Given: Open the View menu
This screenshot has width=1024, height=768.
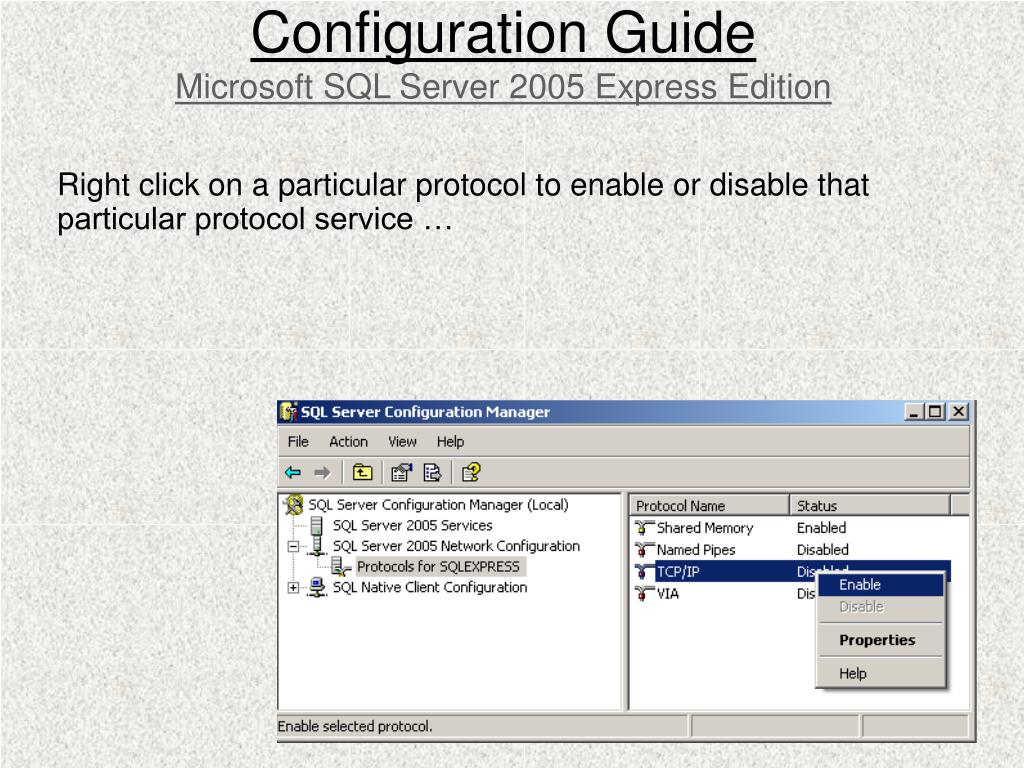Looking at the screenshot, I should (x=402, y=441).
